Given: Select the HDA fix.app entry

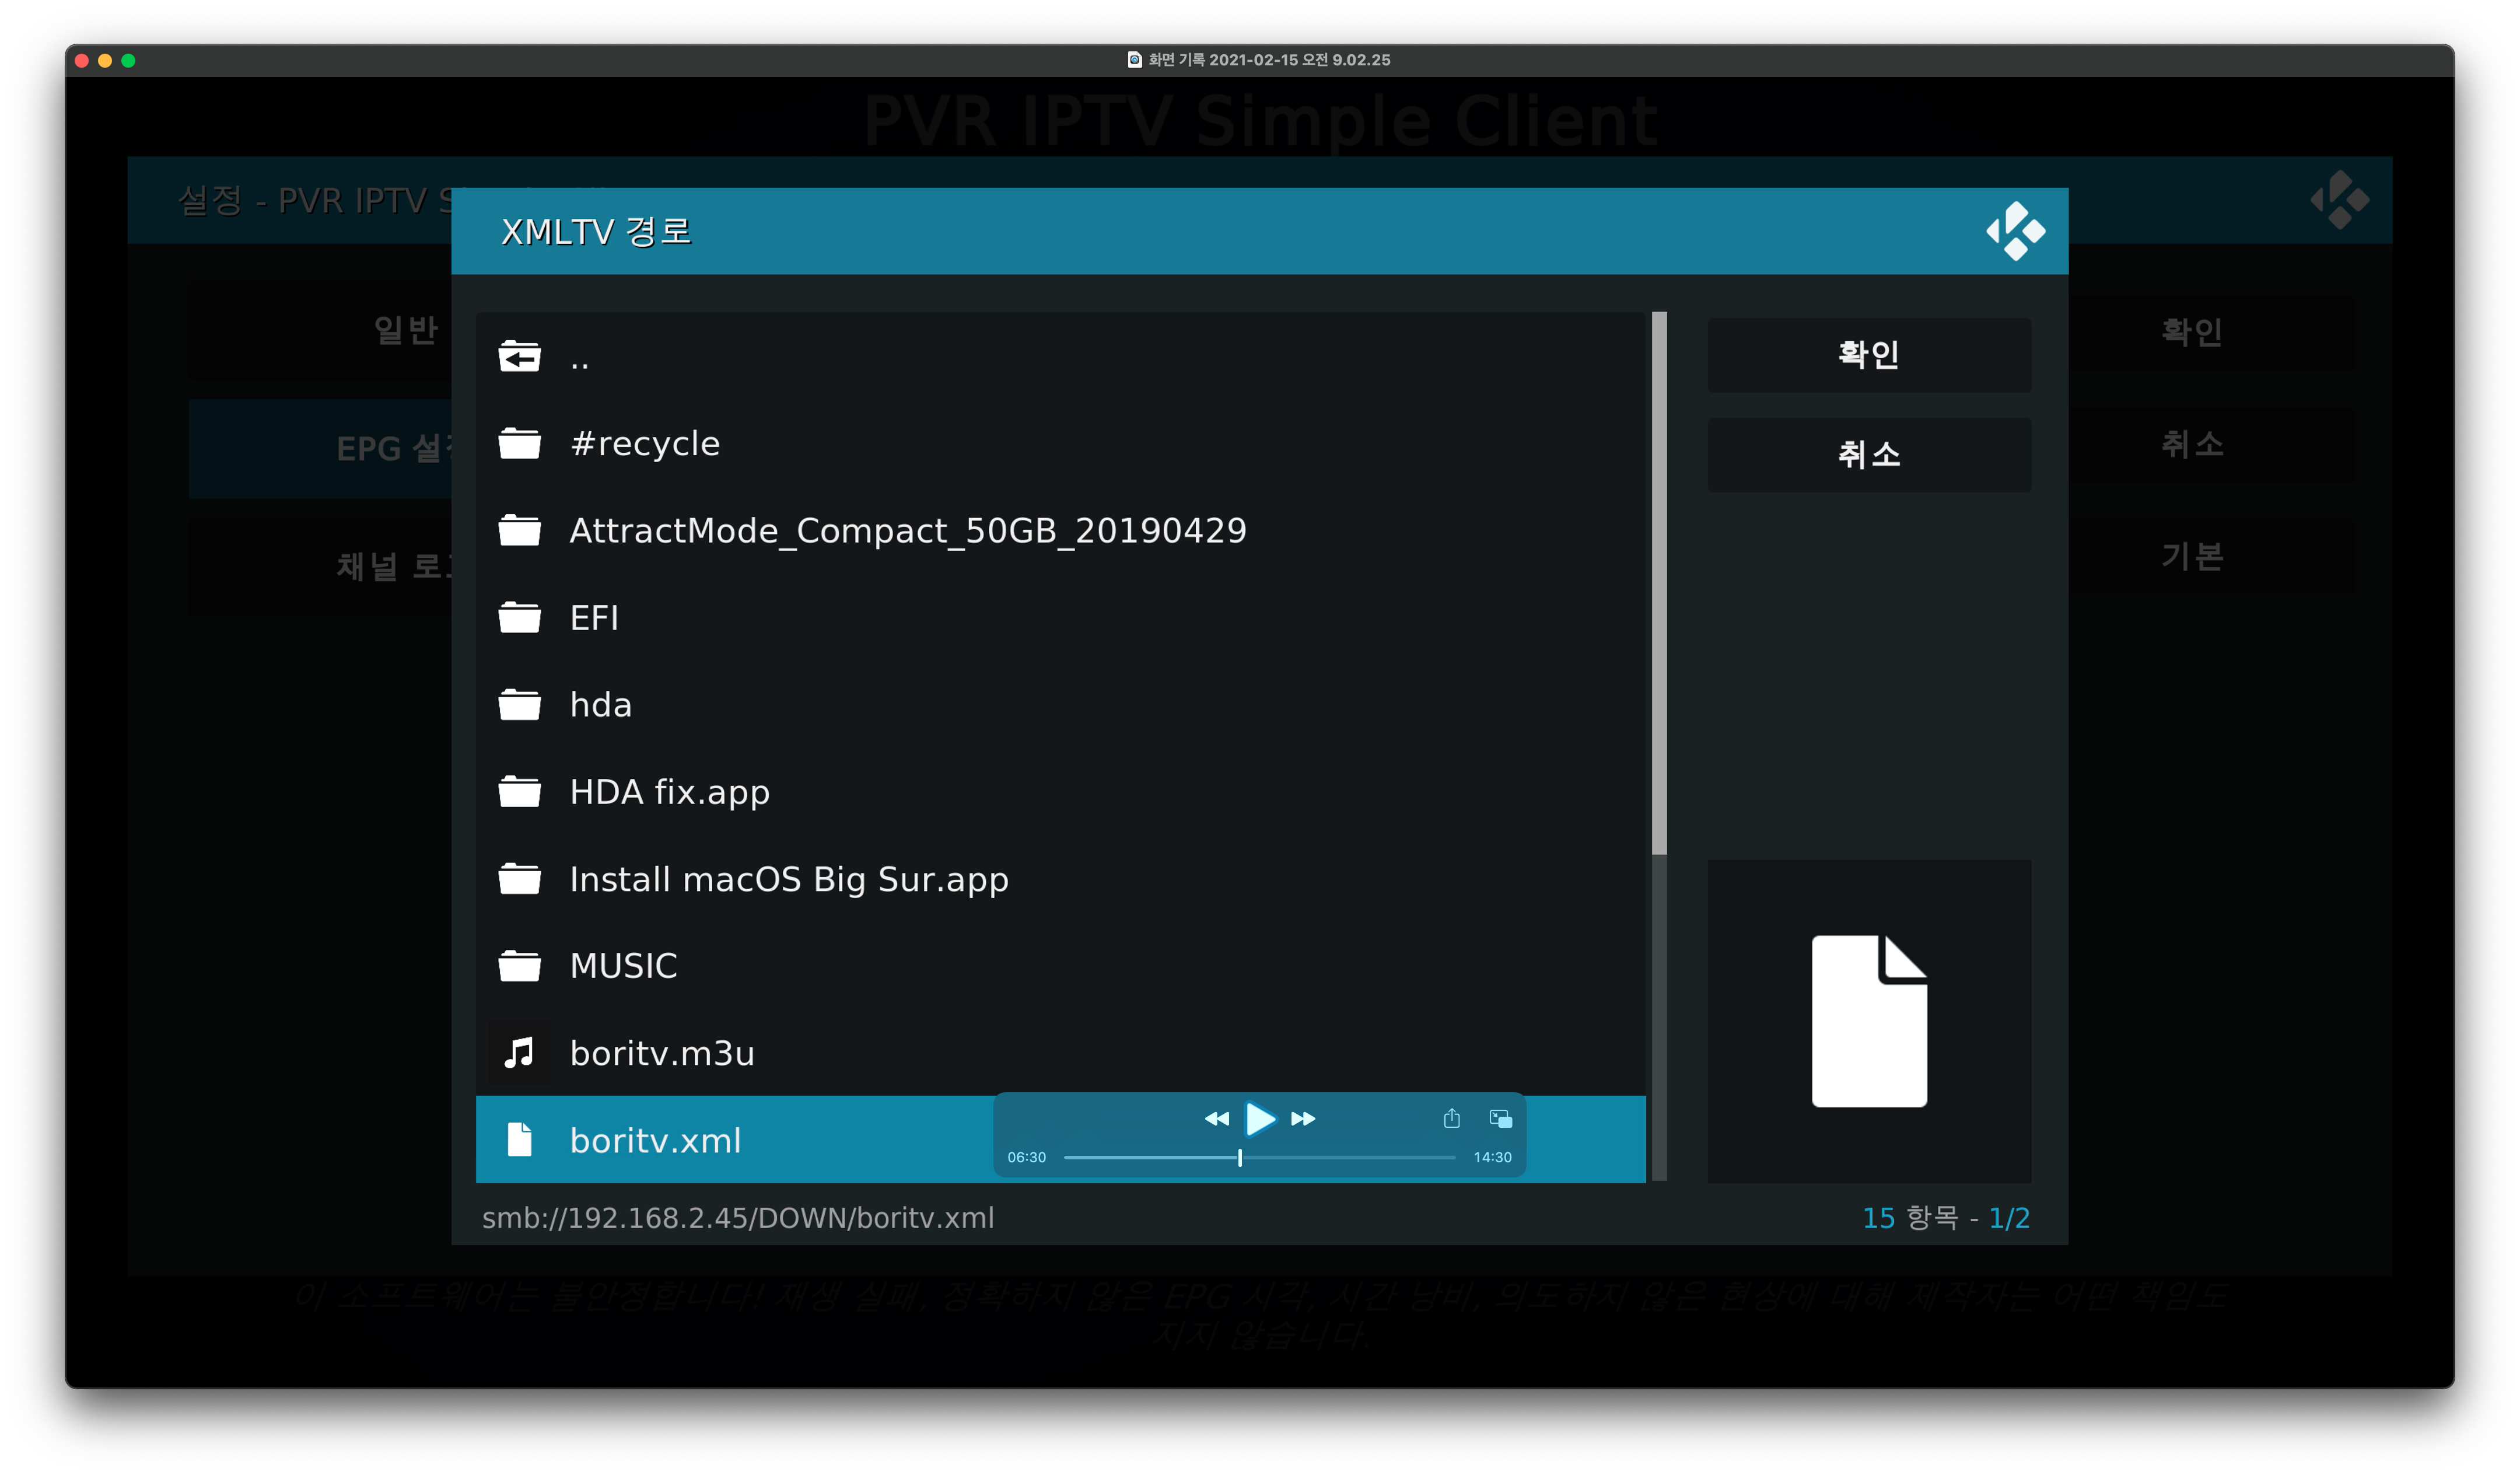Looking at the screenshot, I should click(x=669, y=792).
